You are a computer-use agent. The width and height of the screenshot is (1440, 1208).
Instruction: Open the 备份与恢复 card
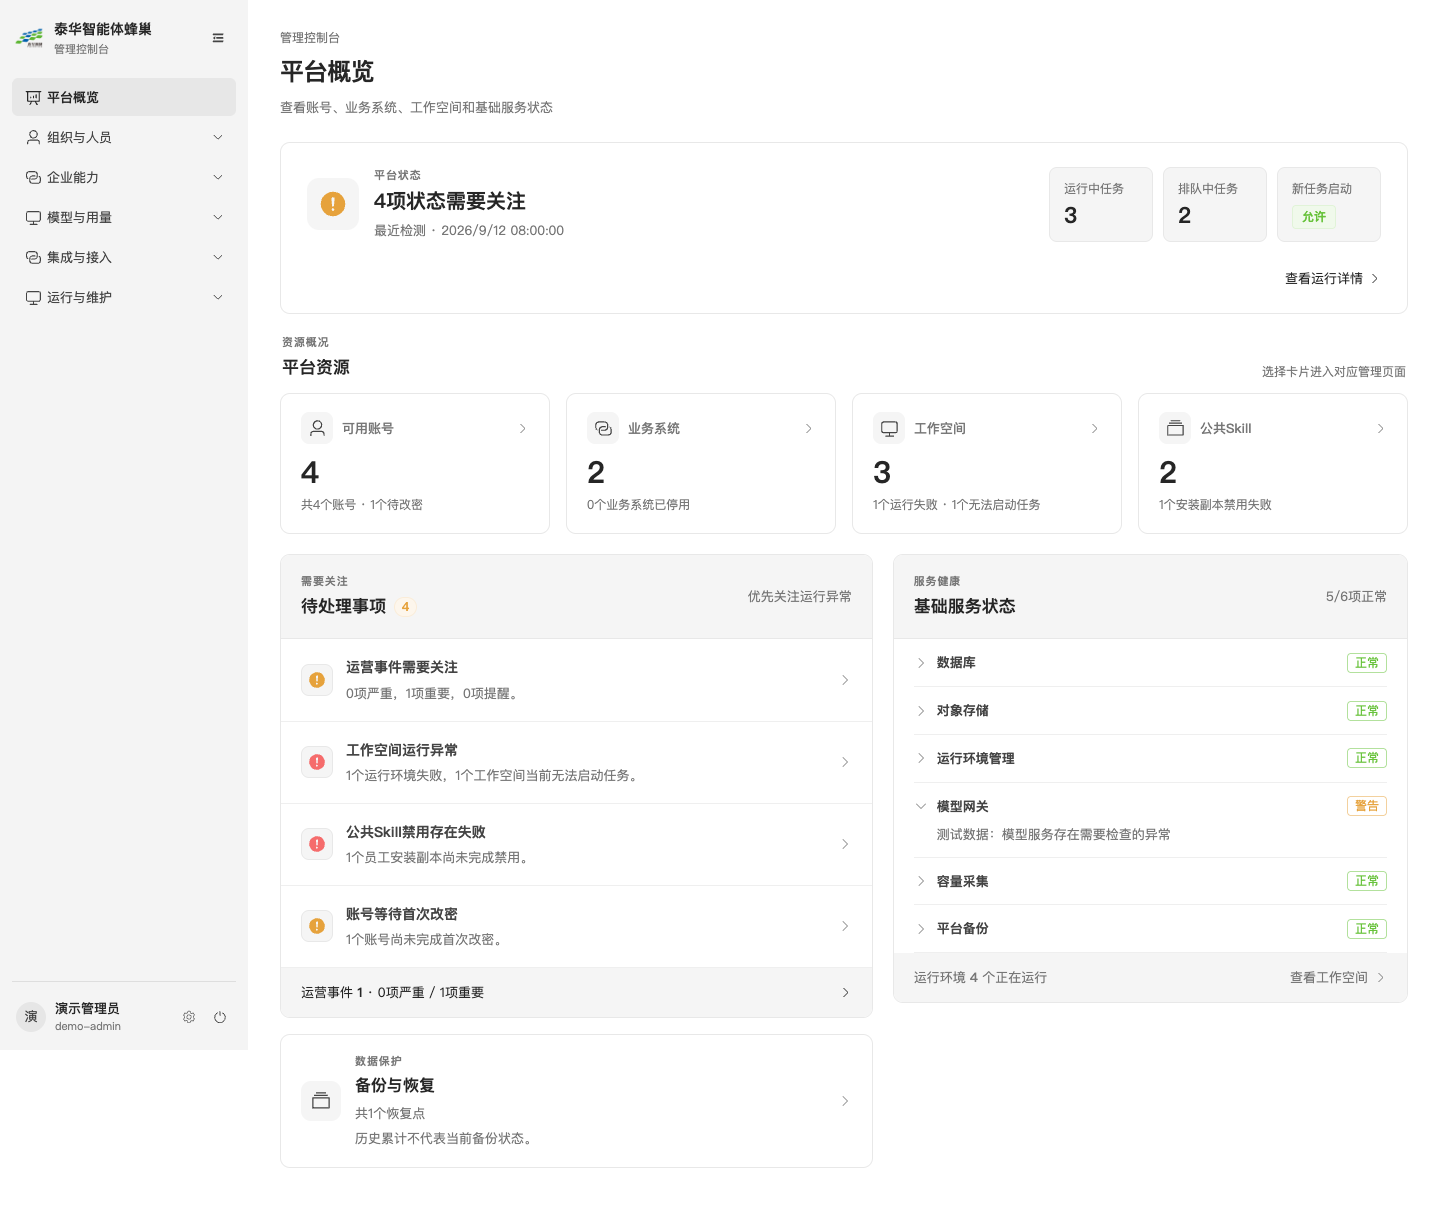[576, 1101]
